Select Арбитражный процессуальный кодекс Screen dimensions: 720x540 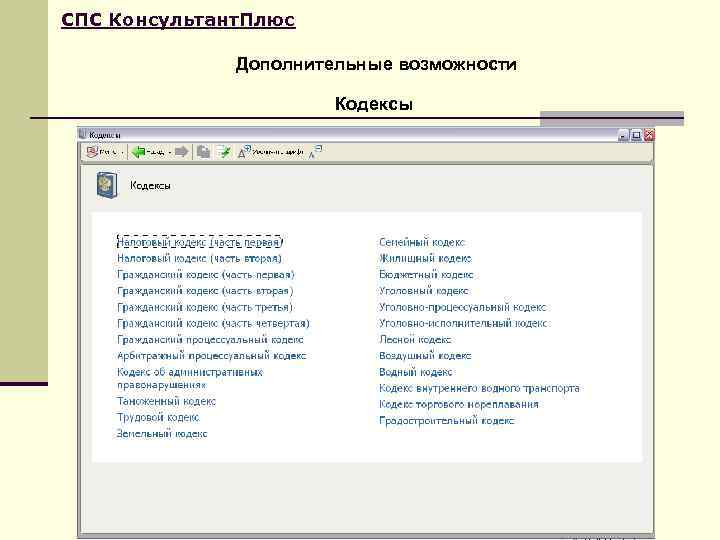pyautogui.click(x=212, y=355)
